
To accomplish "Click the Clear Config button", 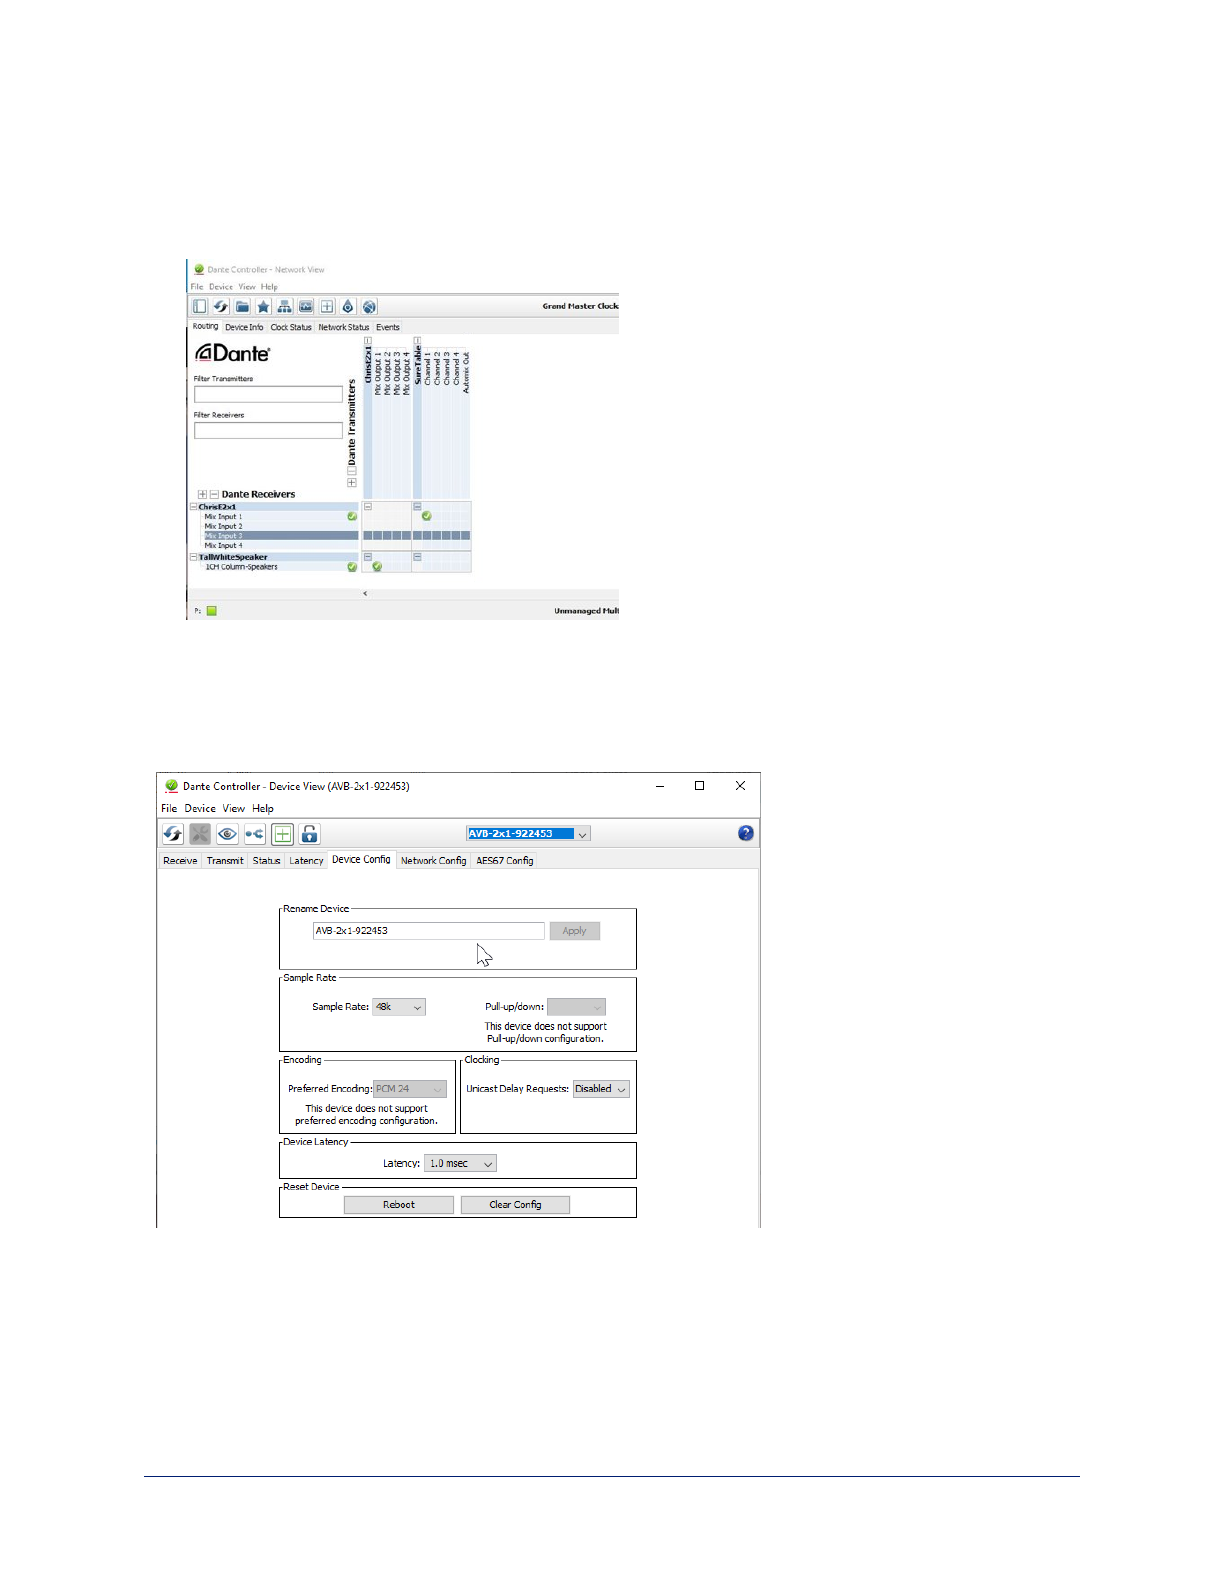I will click(515, 1205).
